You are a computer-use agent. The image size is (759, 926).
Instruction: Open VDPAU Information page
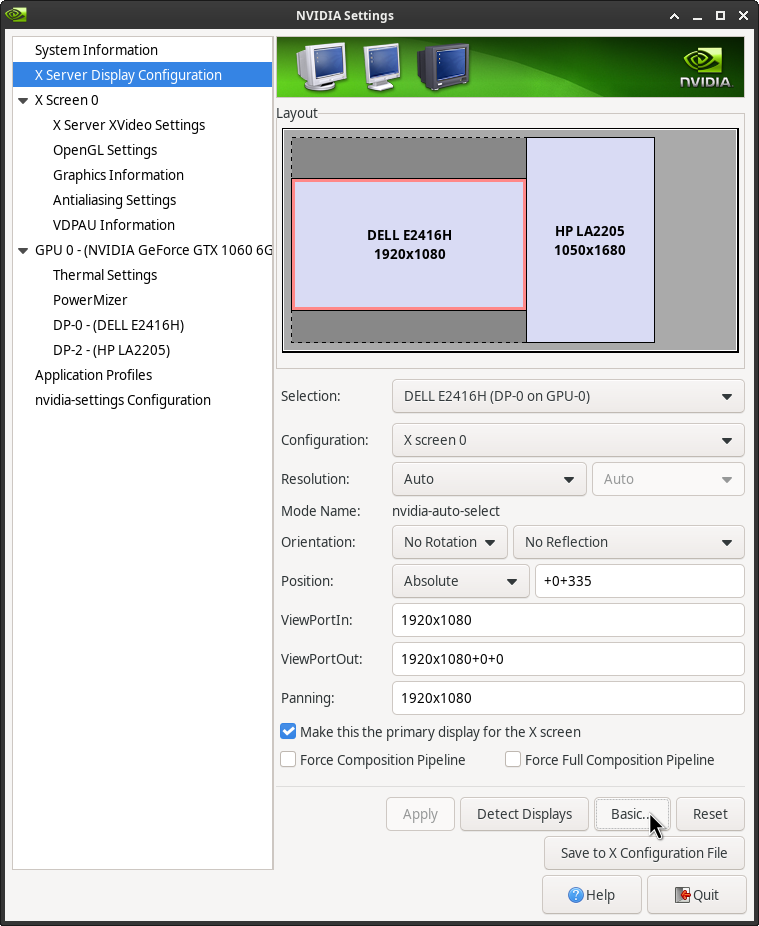tap(142, 225)
